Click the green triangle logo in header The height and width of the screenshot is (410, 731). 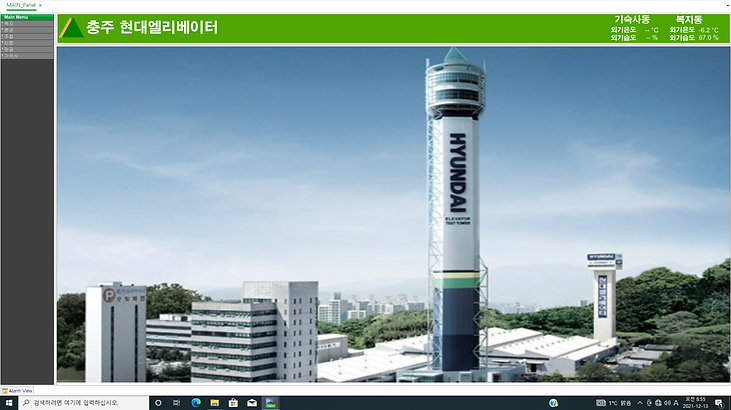[x=71, y=28]
